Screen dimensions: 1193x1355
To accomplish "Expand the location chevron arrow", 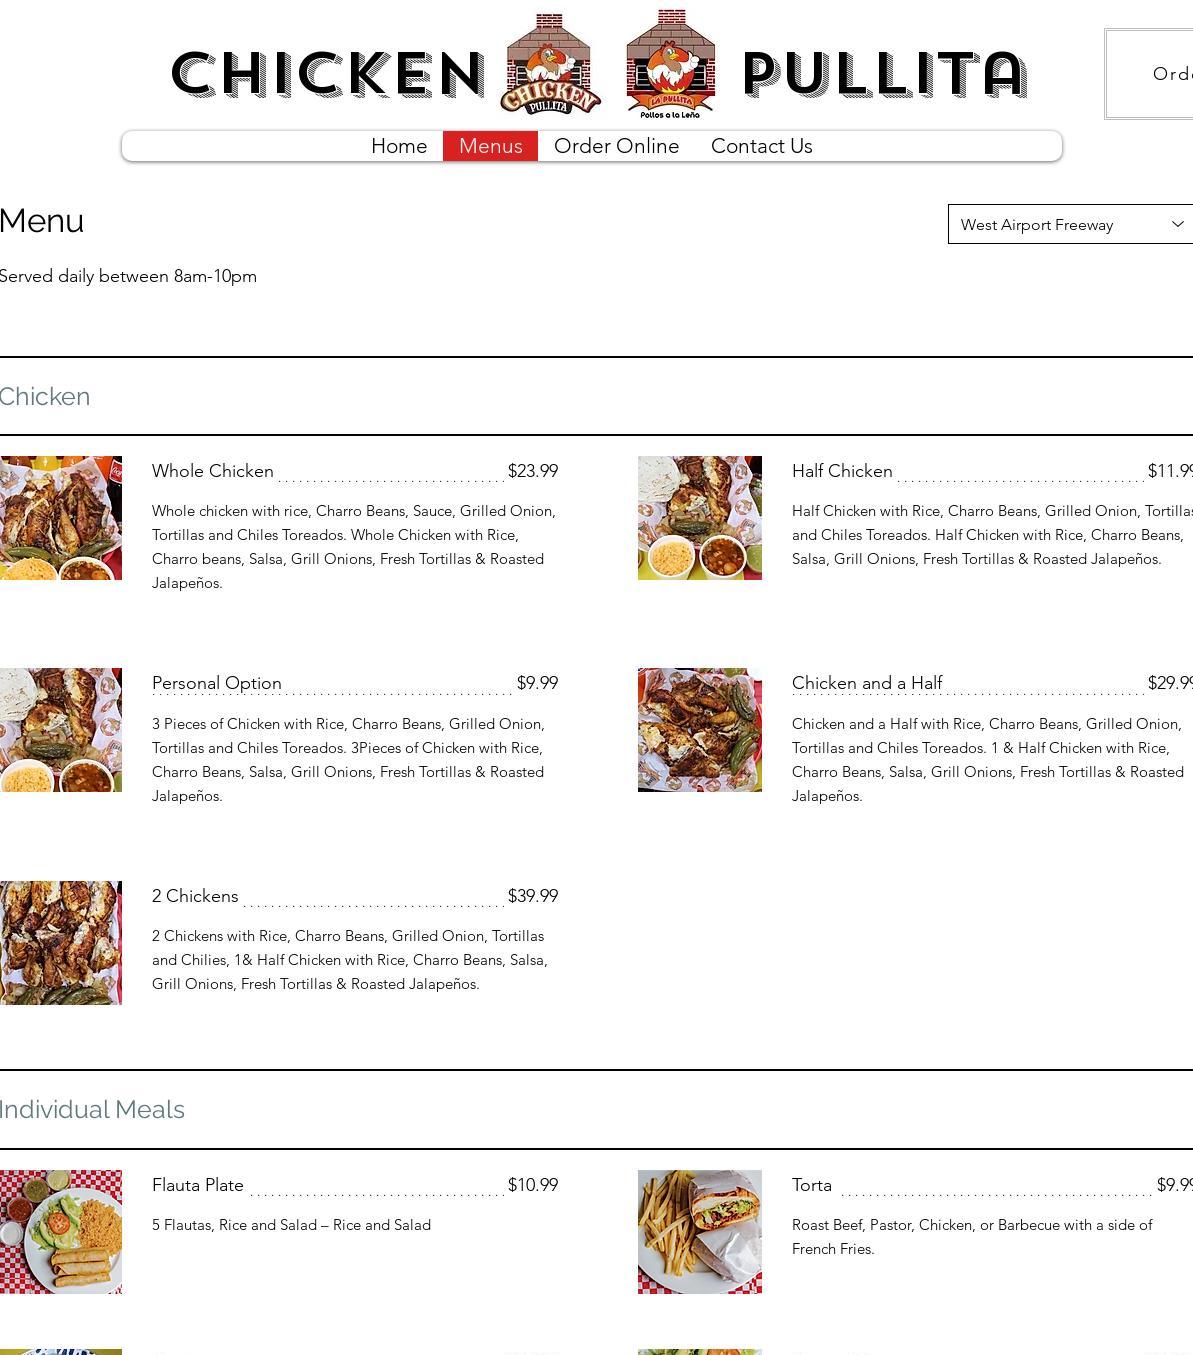I will 1177,224.
